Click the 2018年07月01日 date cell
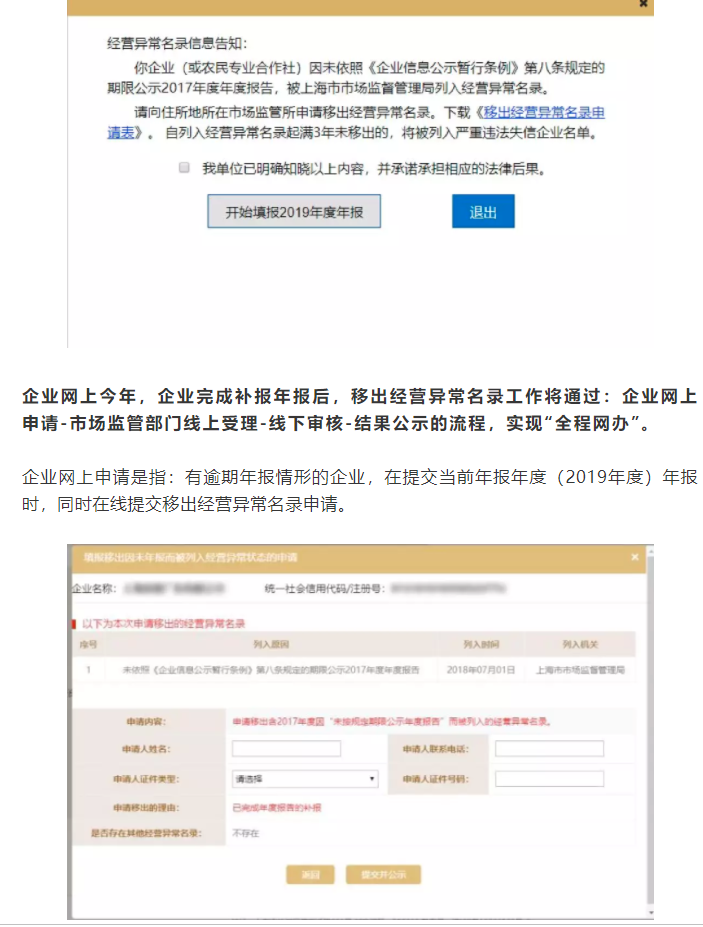 480,670
